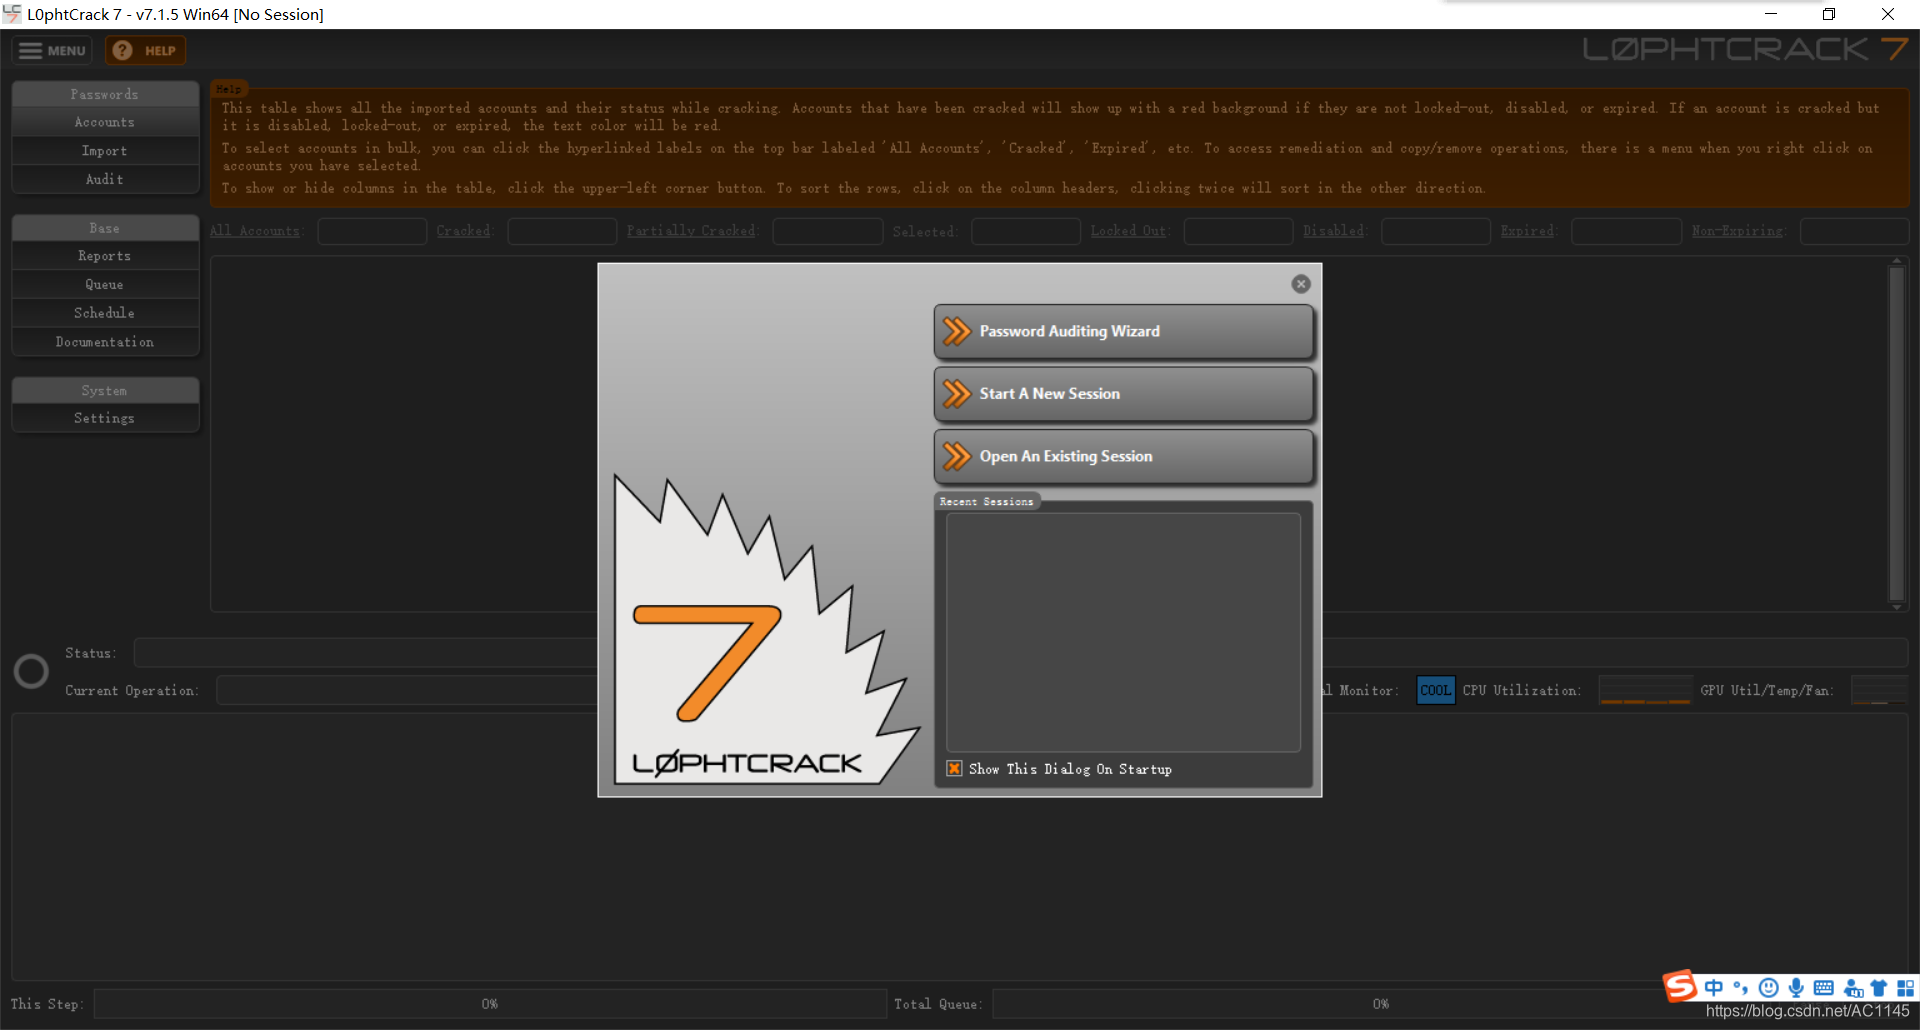Toggle the punctuation mode icon
Viewport: 1920px width, 1030px height.
pyautogui.click(x=1741, y=988)
